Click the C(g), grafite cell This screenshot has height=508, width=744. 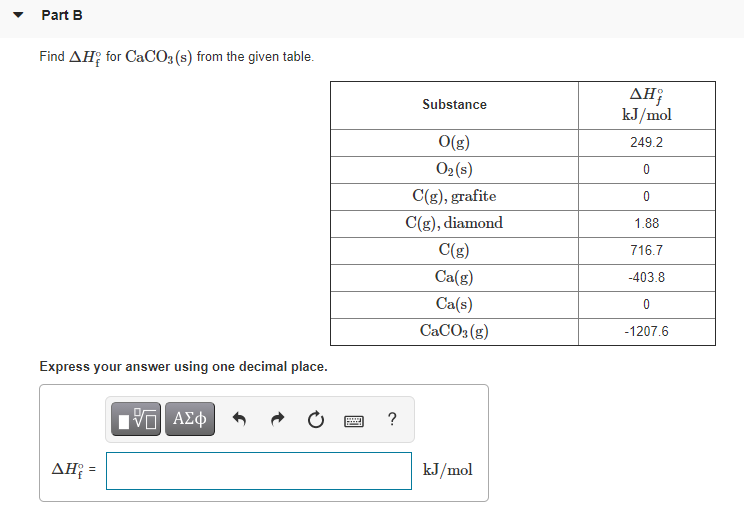454,197
